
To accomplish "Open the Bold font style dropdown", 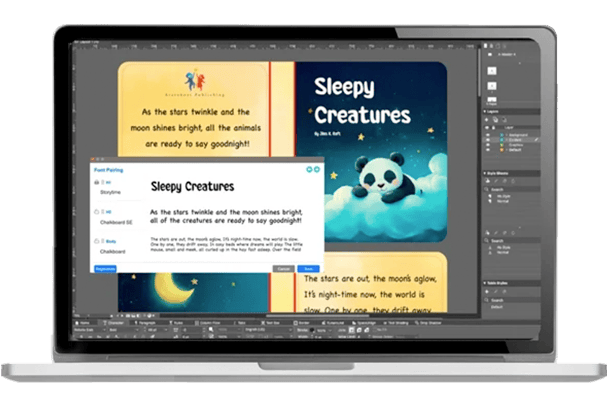I will point(123,330).
